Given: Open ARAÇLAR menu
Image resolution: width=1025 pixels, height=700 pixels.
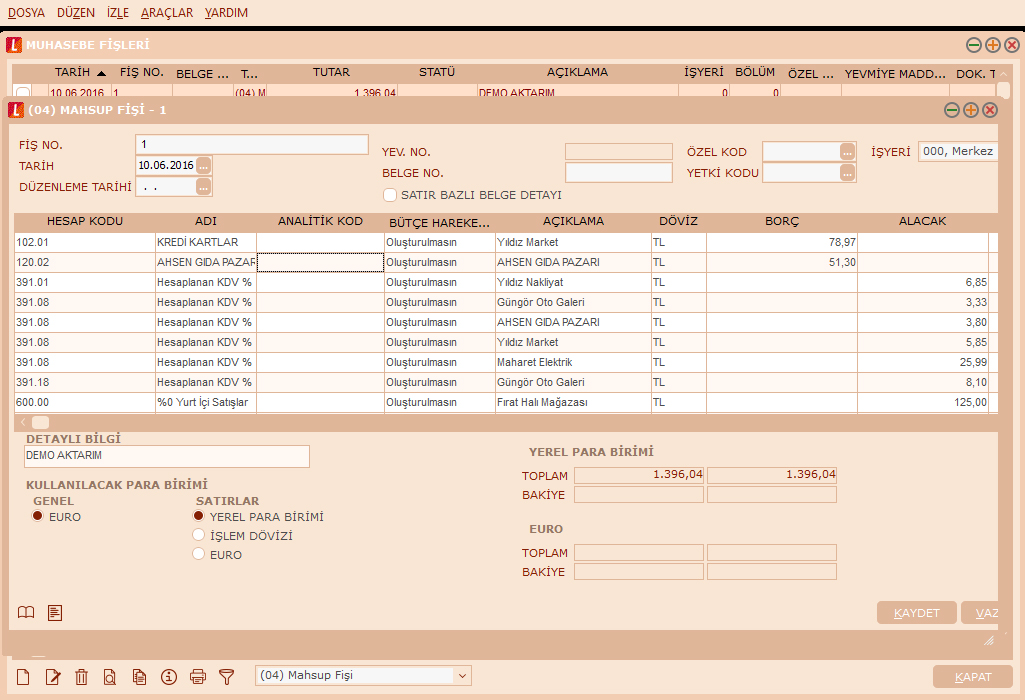Looking at the screenshot, I should (167, 12).
